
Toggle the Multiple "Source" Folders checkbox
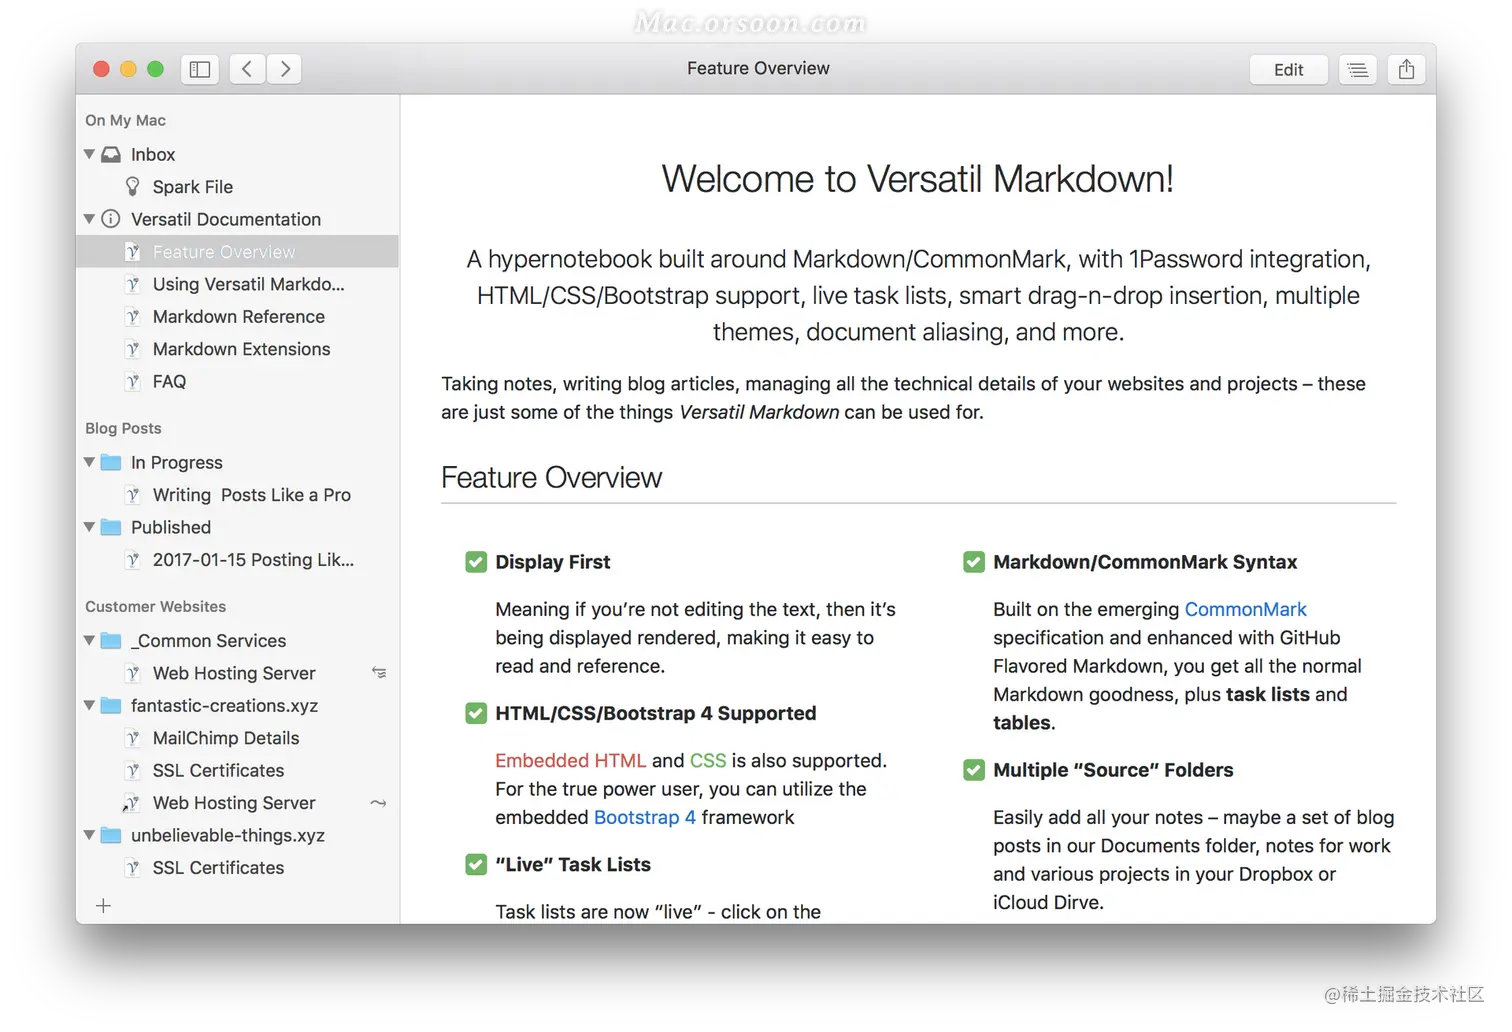(974, 770)
